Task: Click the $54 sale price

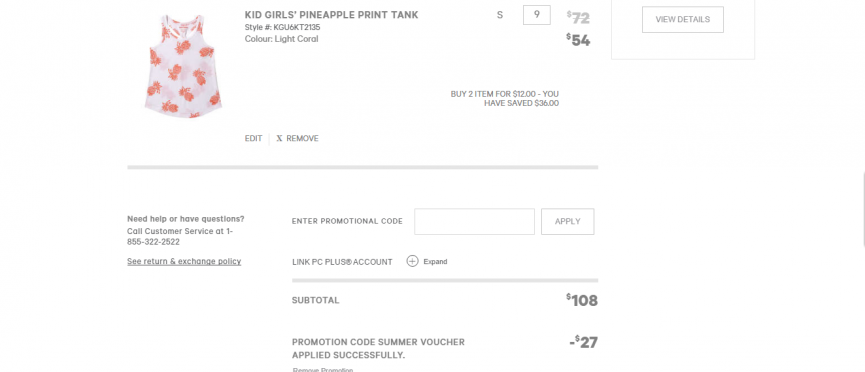Action: click(x=578, y=40)
